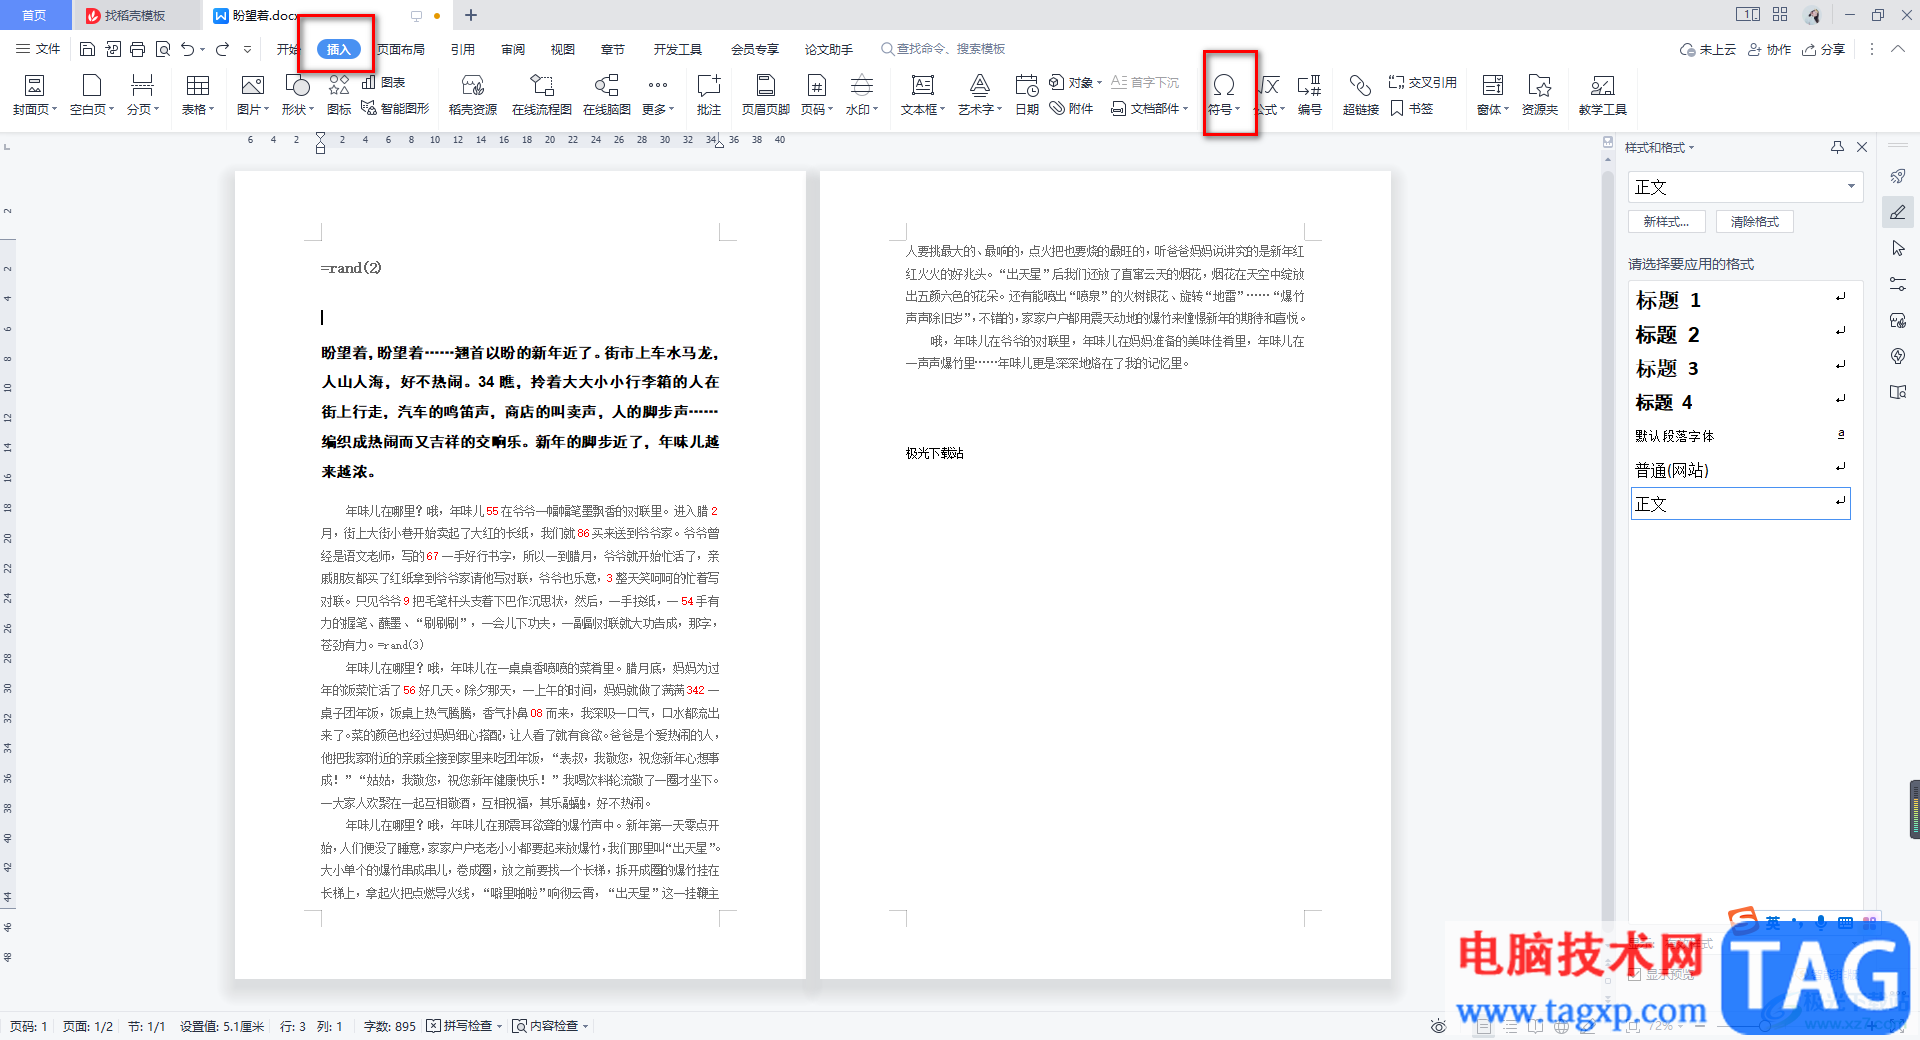Insert a chart (图表)

(x=384, y=82)
